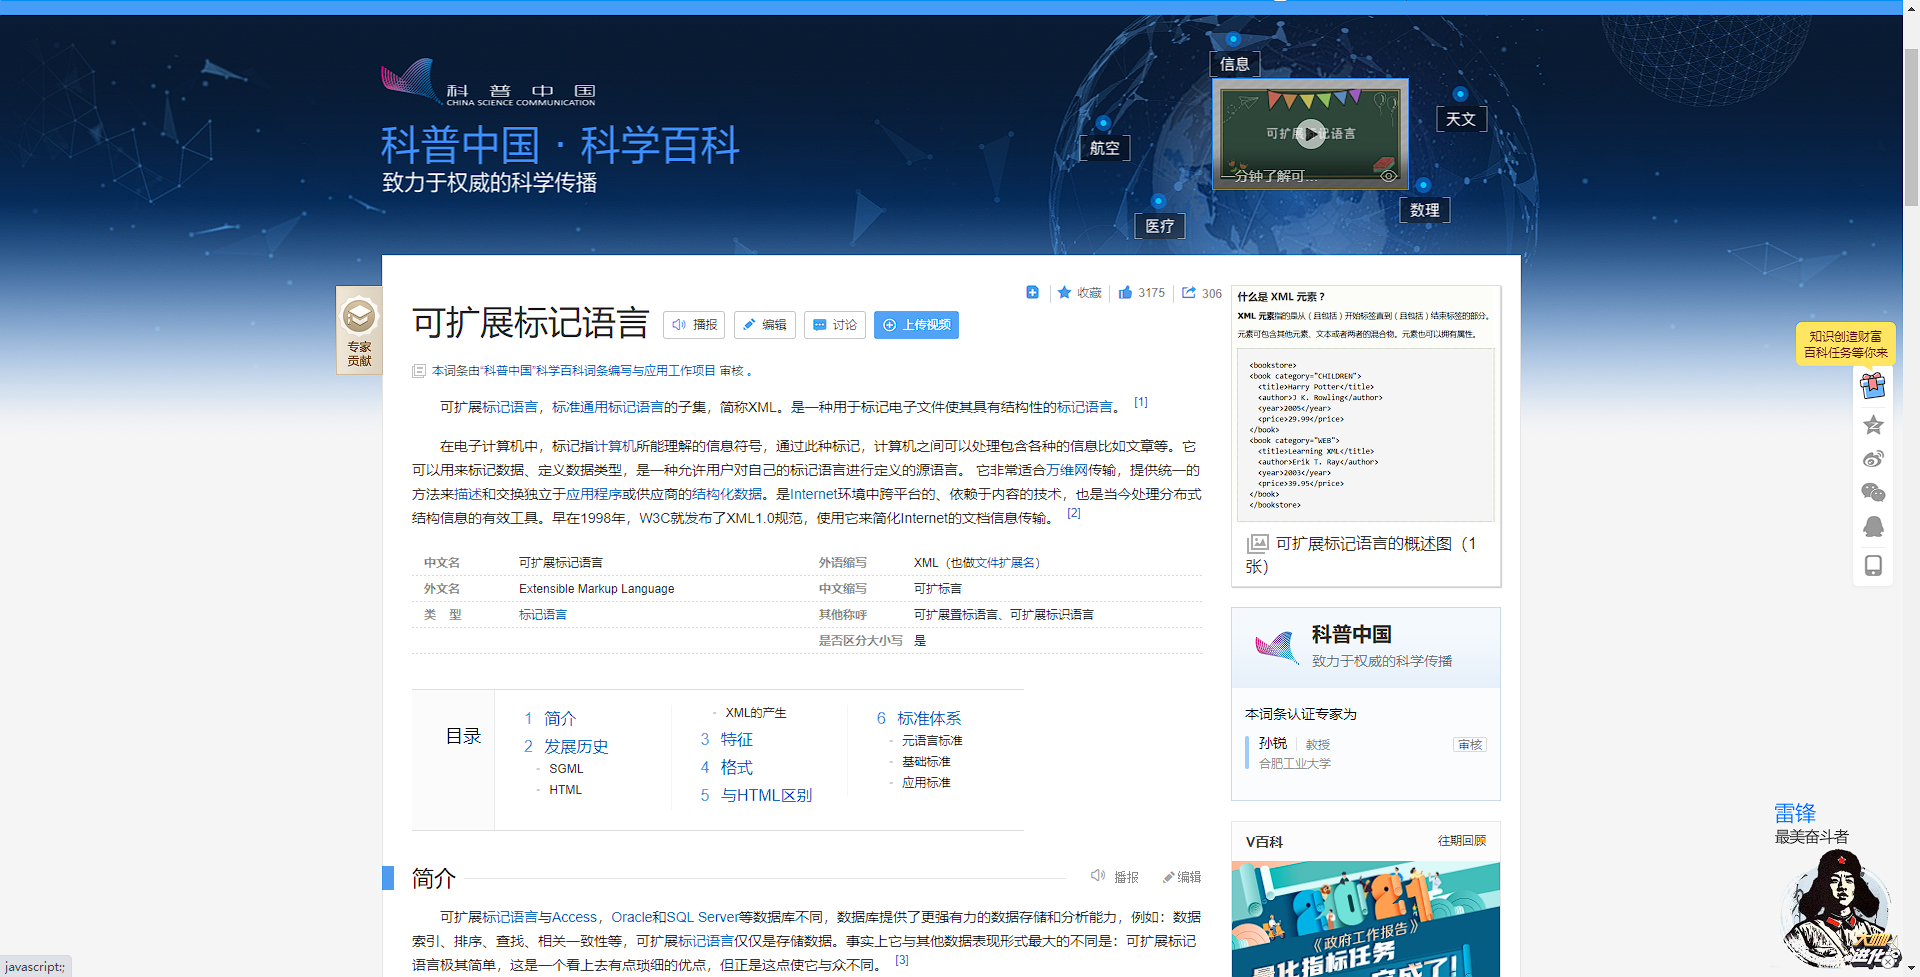
Task: Share article via WeChat sidebar icon
Action: (1873, 489)
